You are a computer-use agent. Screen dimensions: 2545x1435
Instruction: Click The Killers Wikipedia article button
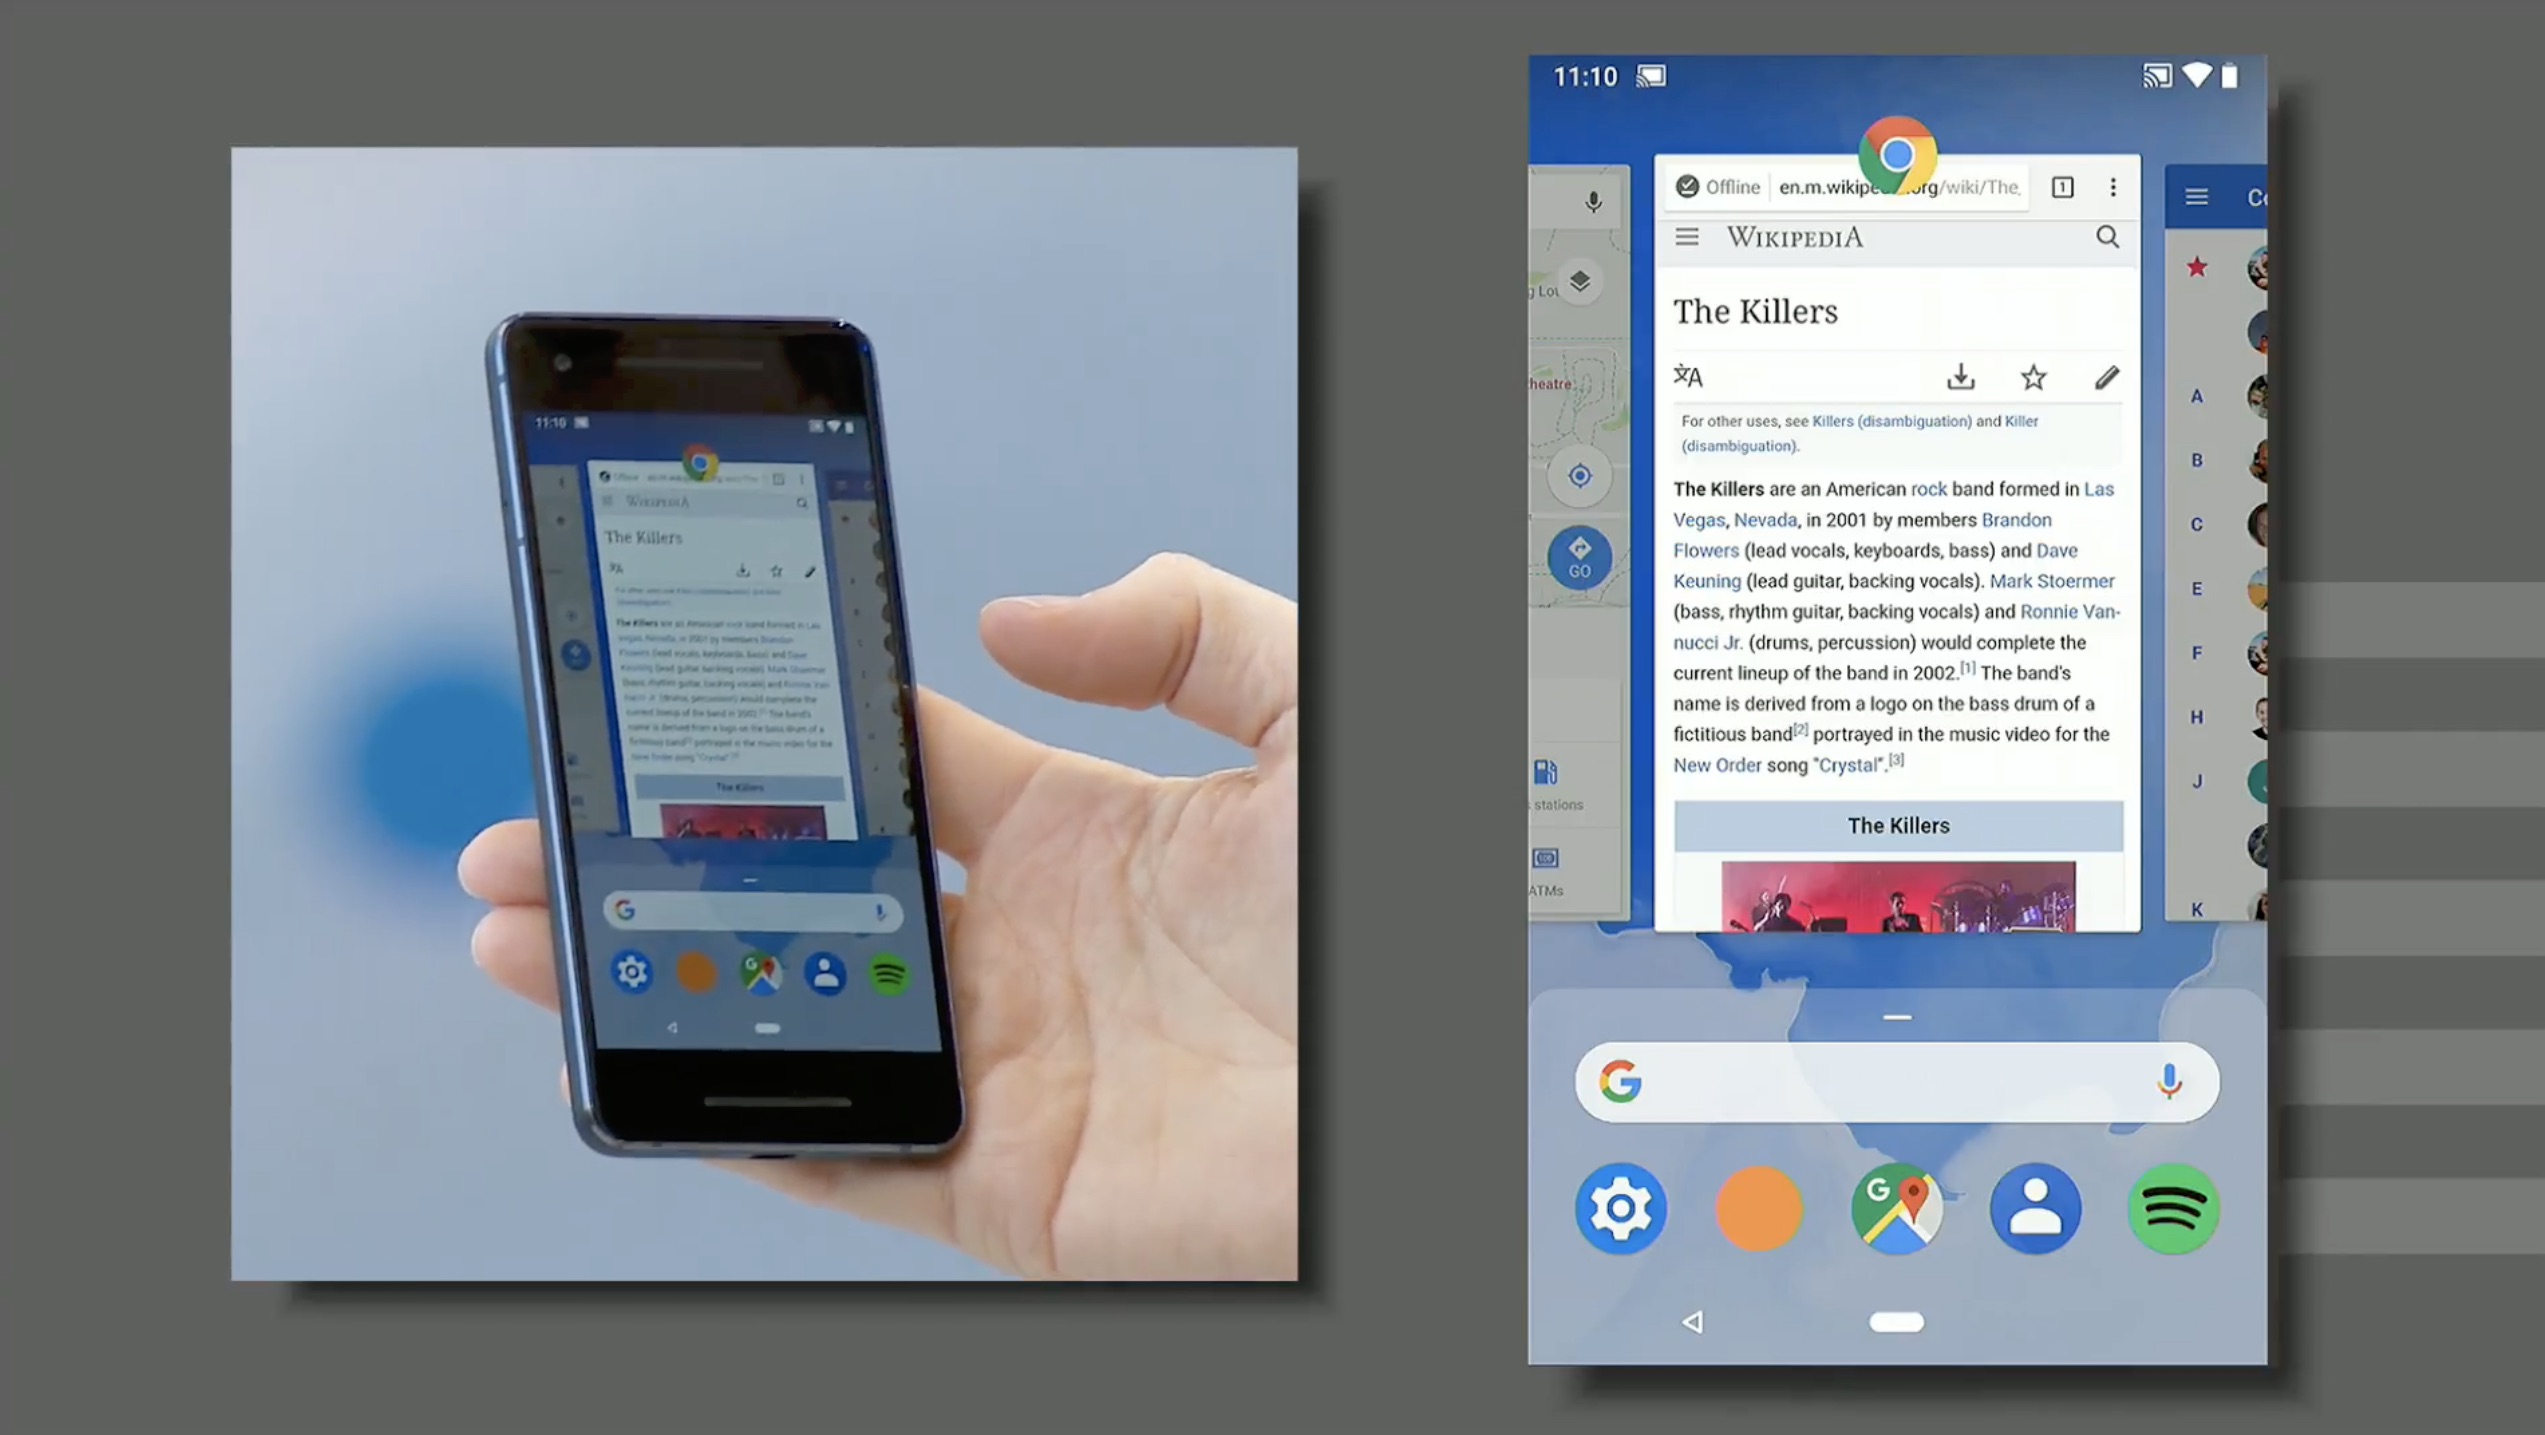[x=1897, y=825]
